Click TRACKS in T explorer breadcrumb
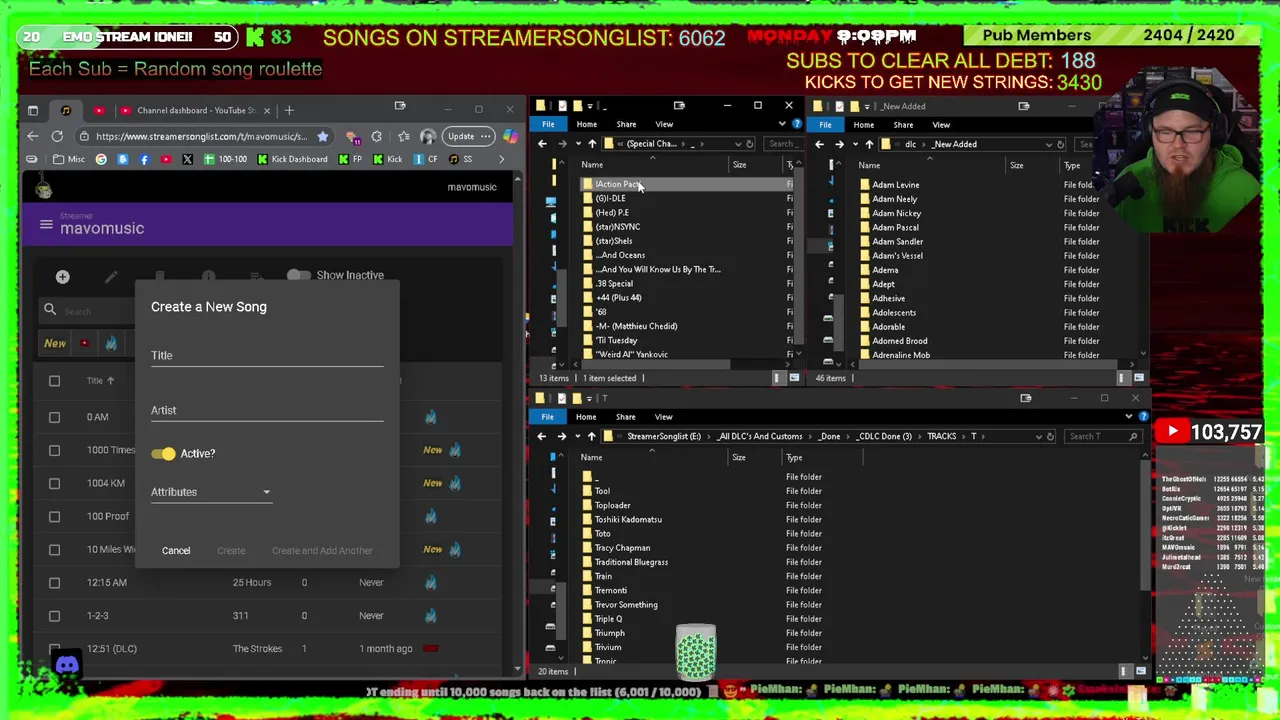Viewport: 1280px width, 720px height. (941, 436)
